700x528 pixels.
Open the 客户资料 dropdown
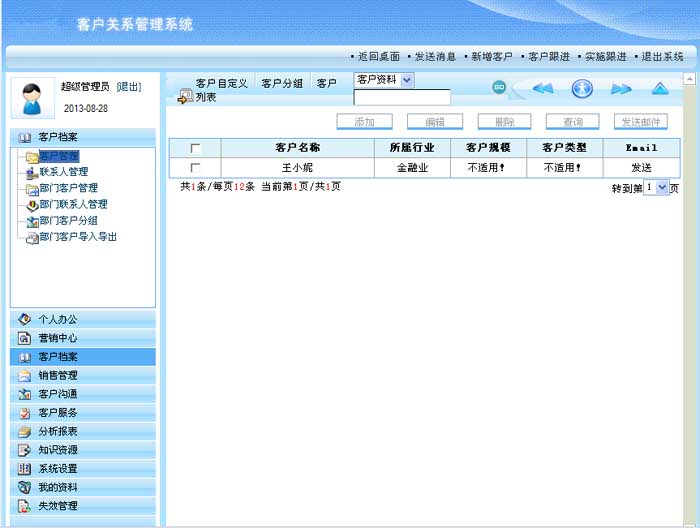384,80
